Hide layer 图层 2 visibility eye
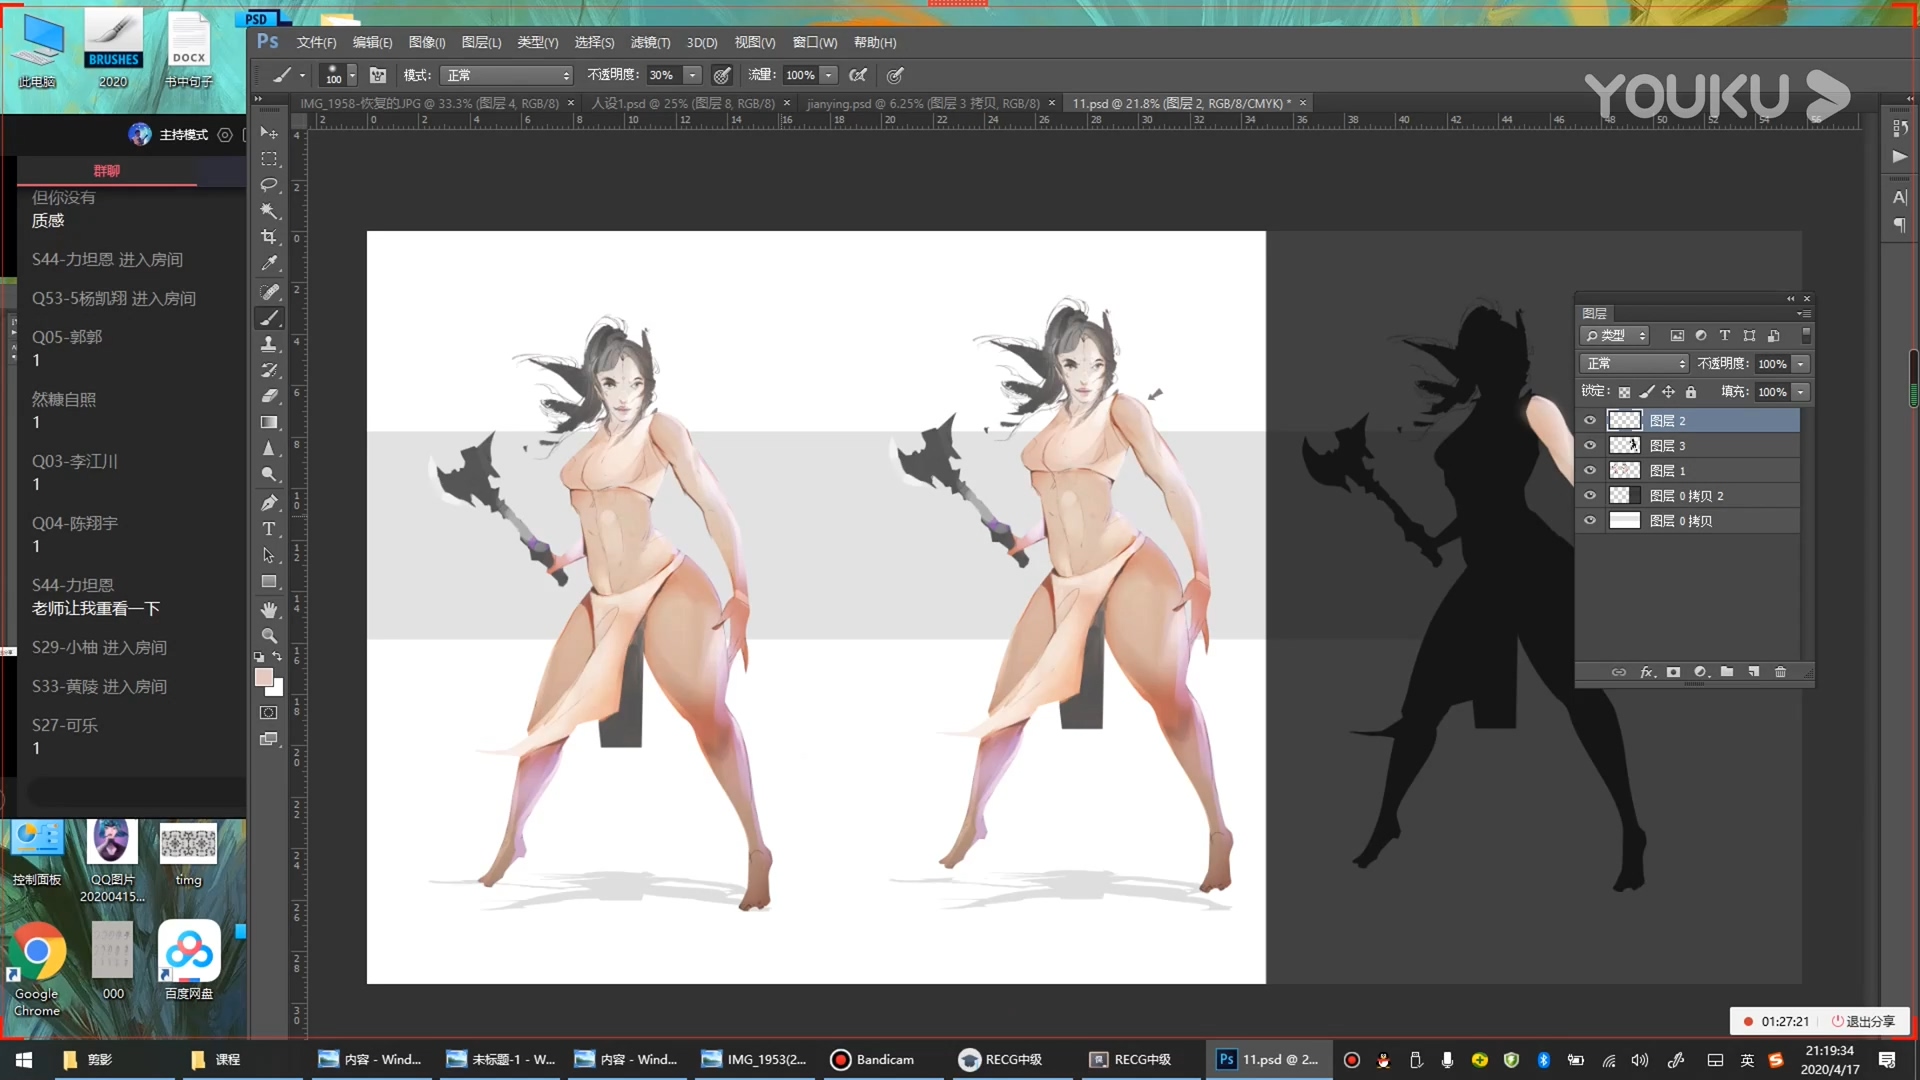1920x1080 pixels. point(1590,420)
